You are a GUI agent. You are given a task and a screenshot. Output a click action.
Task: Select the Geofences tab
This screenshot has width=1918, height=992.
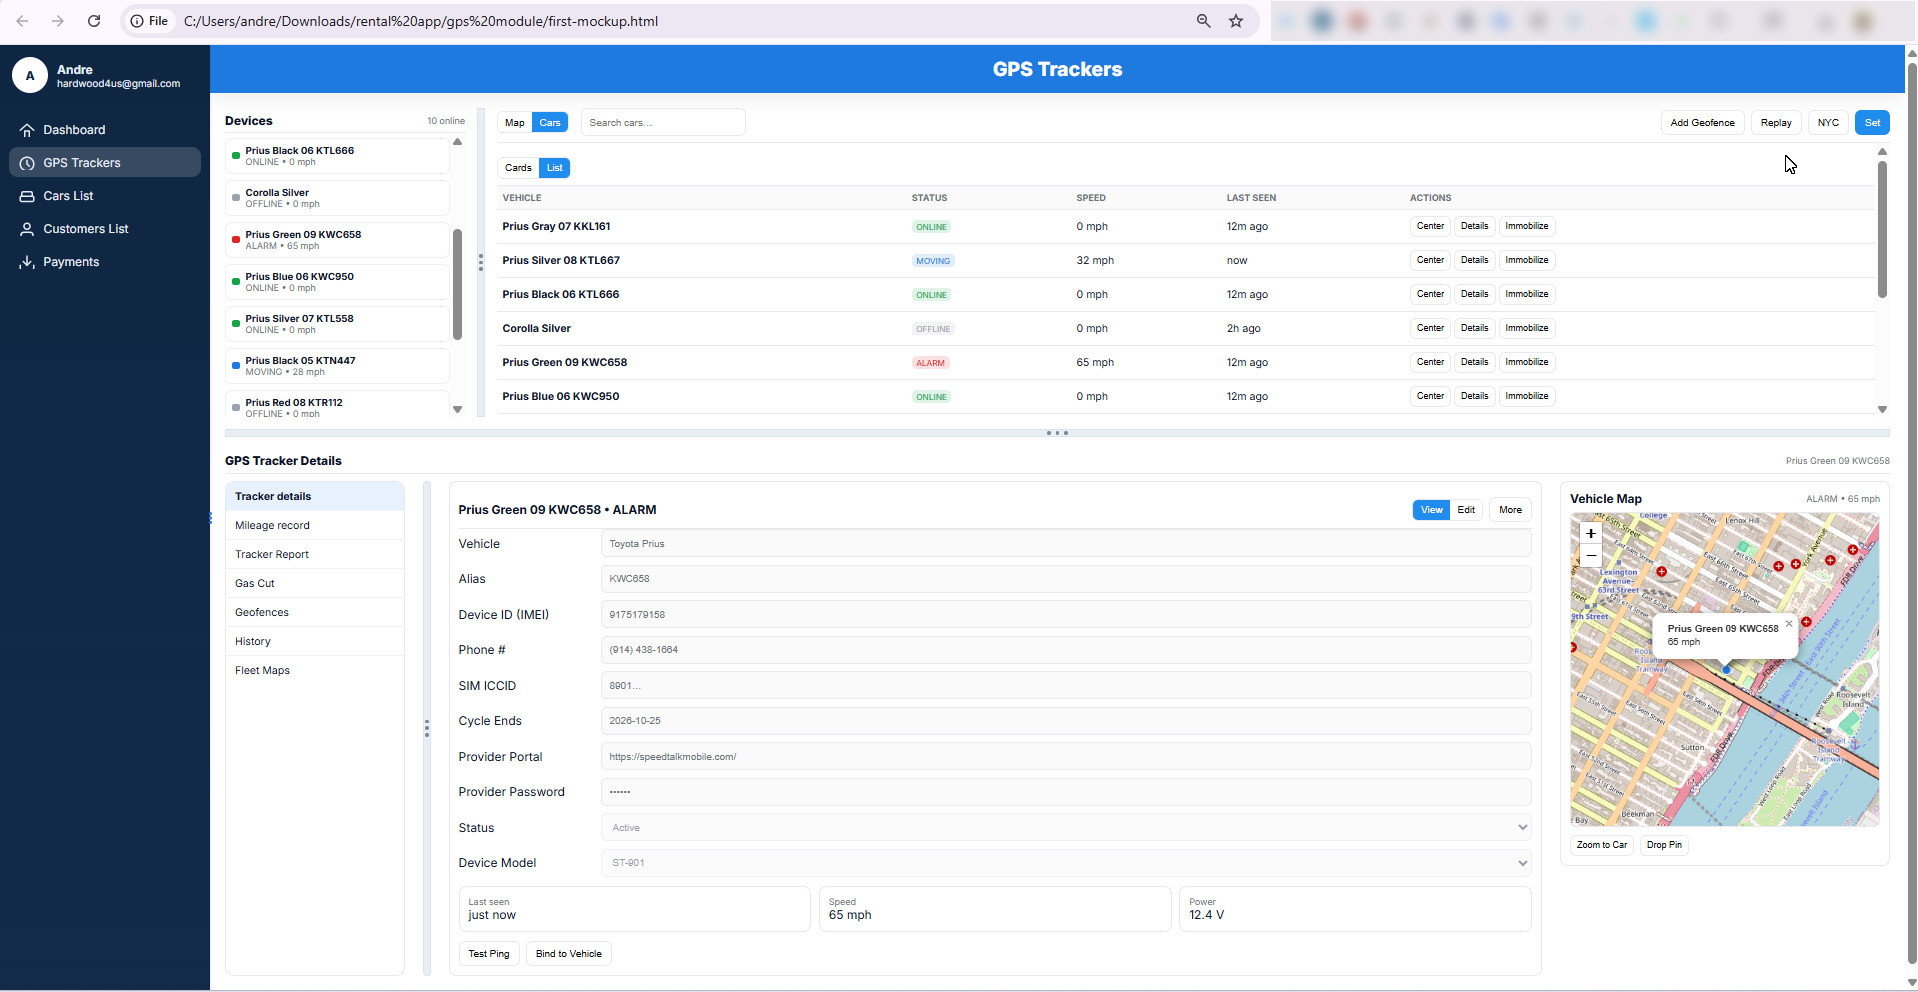(262, 613)
